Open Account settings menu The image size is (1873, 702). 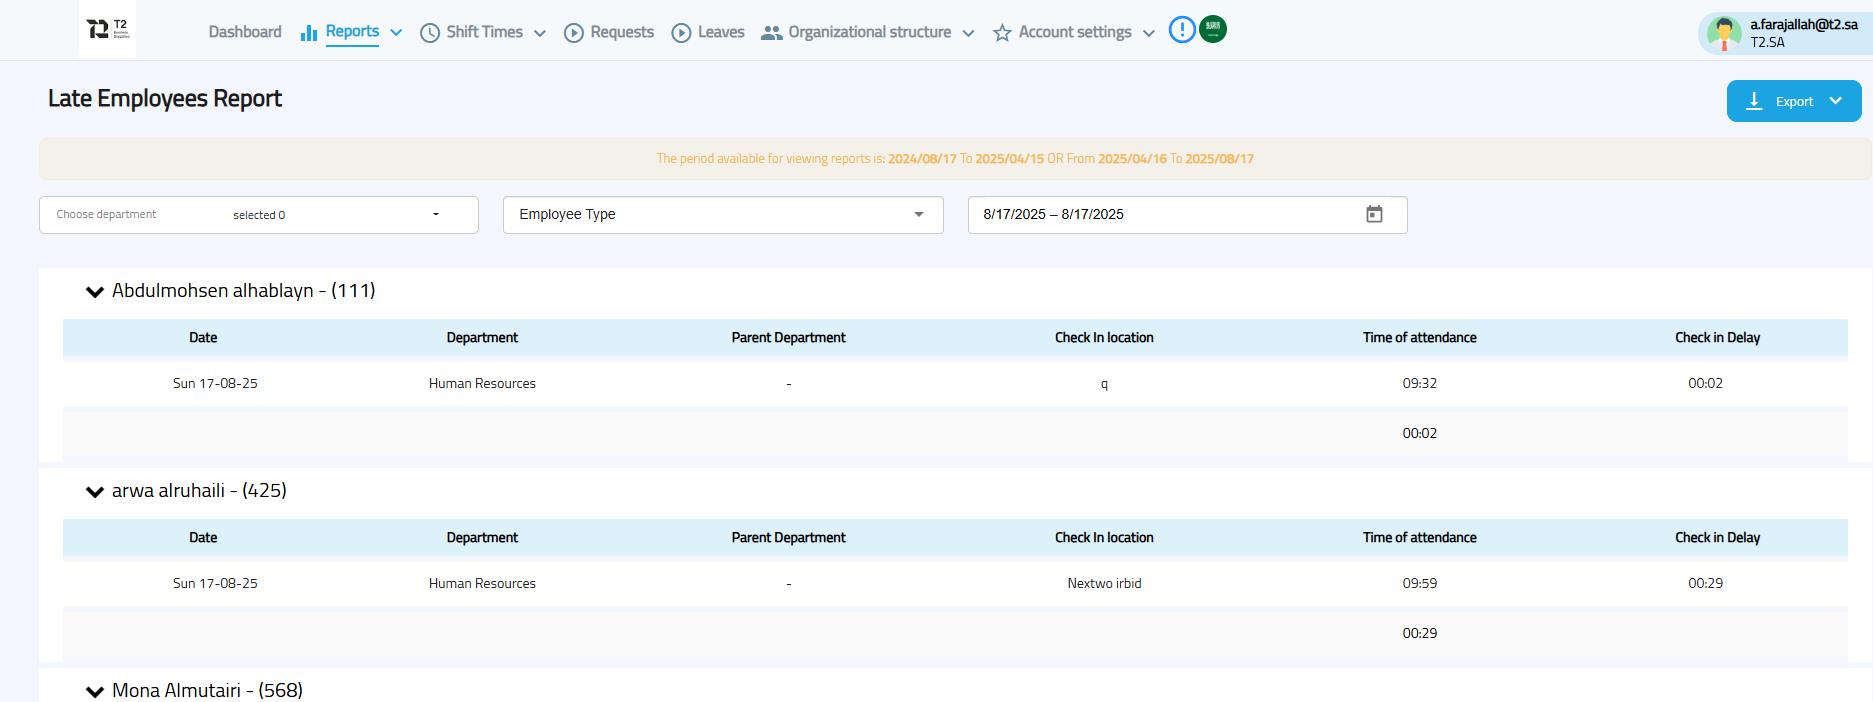tap(1075, 32)
